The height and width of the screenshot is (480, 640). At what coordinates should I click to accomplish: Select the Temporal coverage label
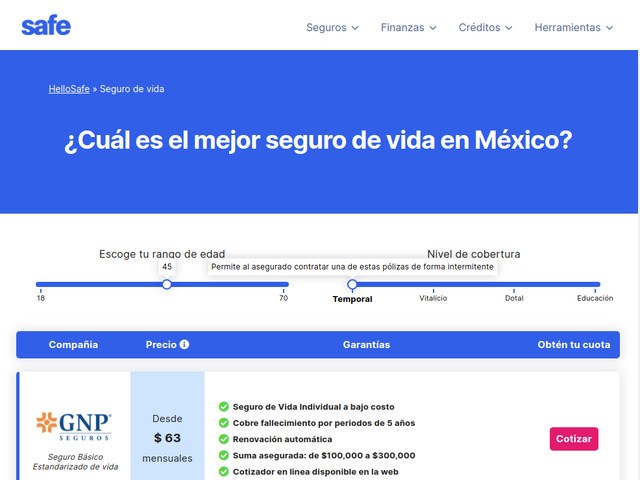(x=352, y=299)
